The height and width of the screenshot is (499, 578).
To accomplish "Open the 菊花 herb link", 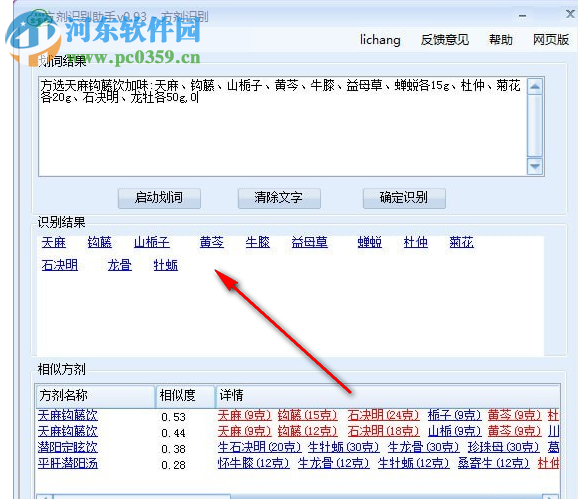I will 462,242.
